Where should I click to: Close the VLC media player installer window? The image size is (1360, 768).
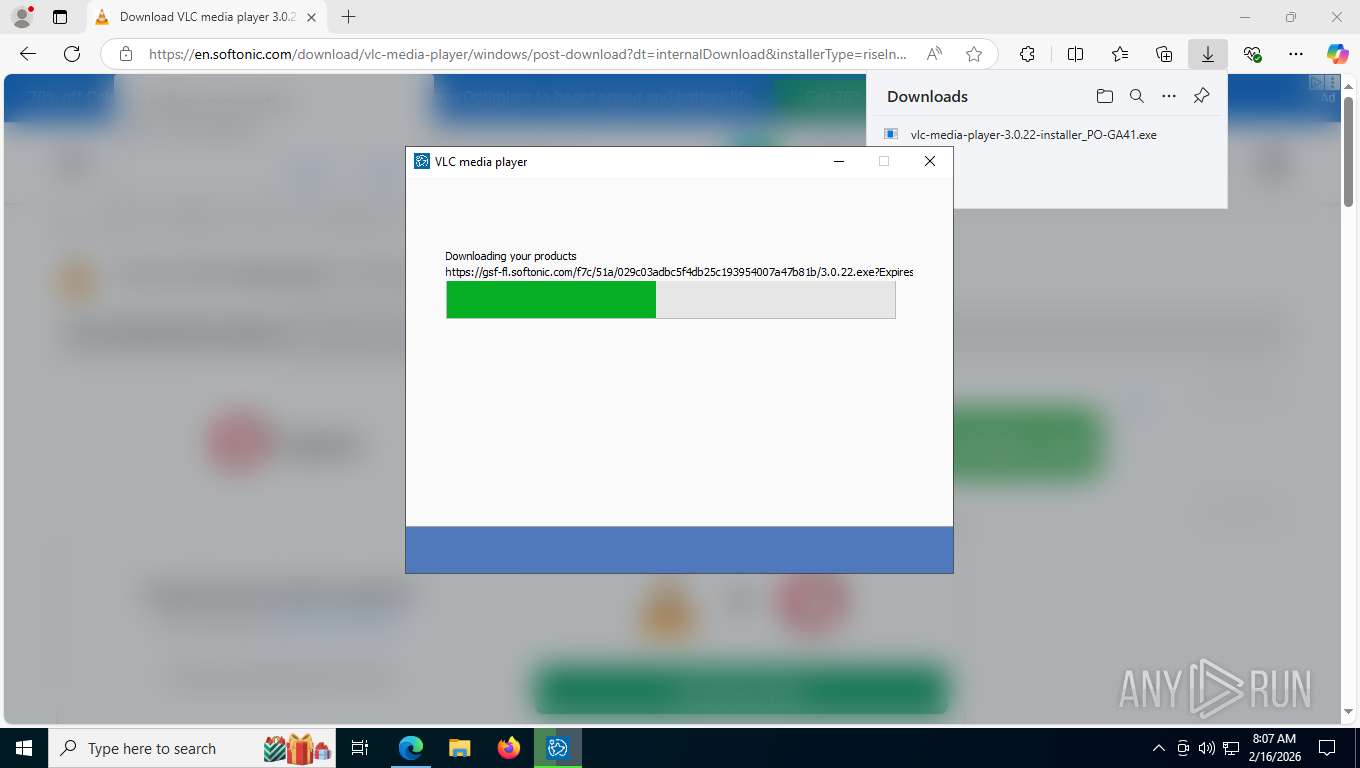point(929,161)
